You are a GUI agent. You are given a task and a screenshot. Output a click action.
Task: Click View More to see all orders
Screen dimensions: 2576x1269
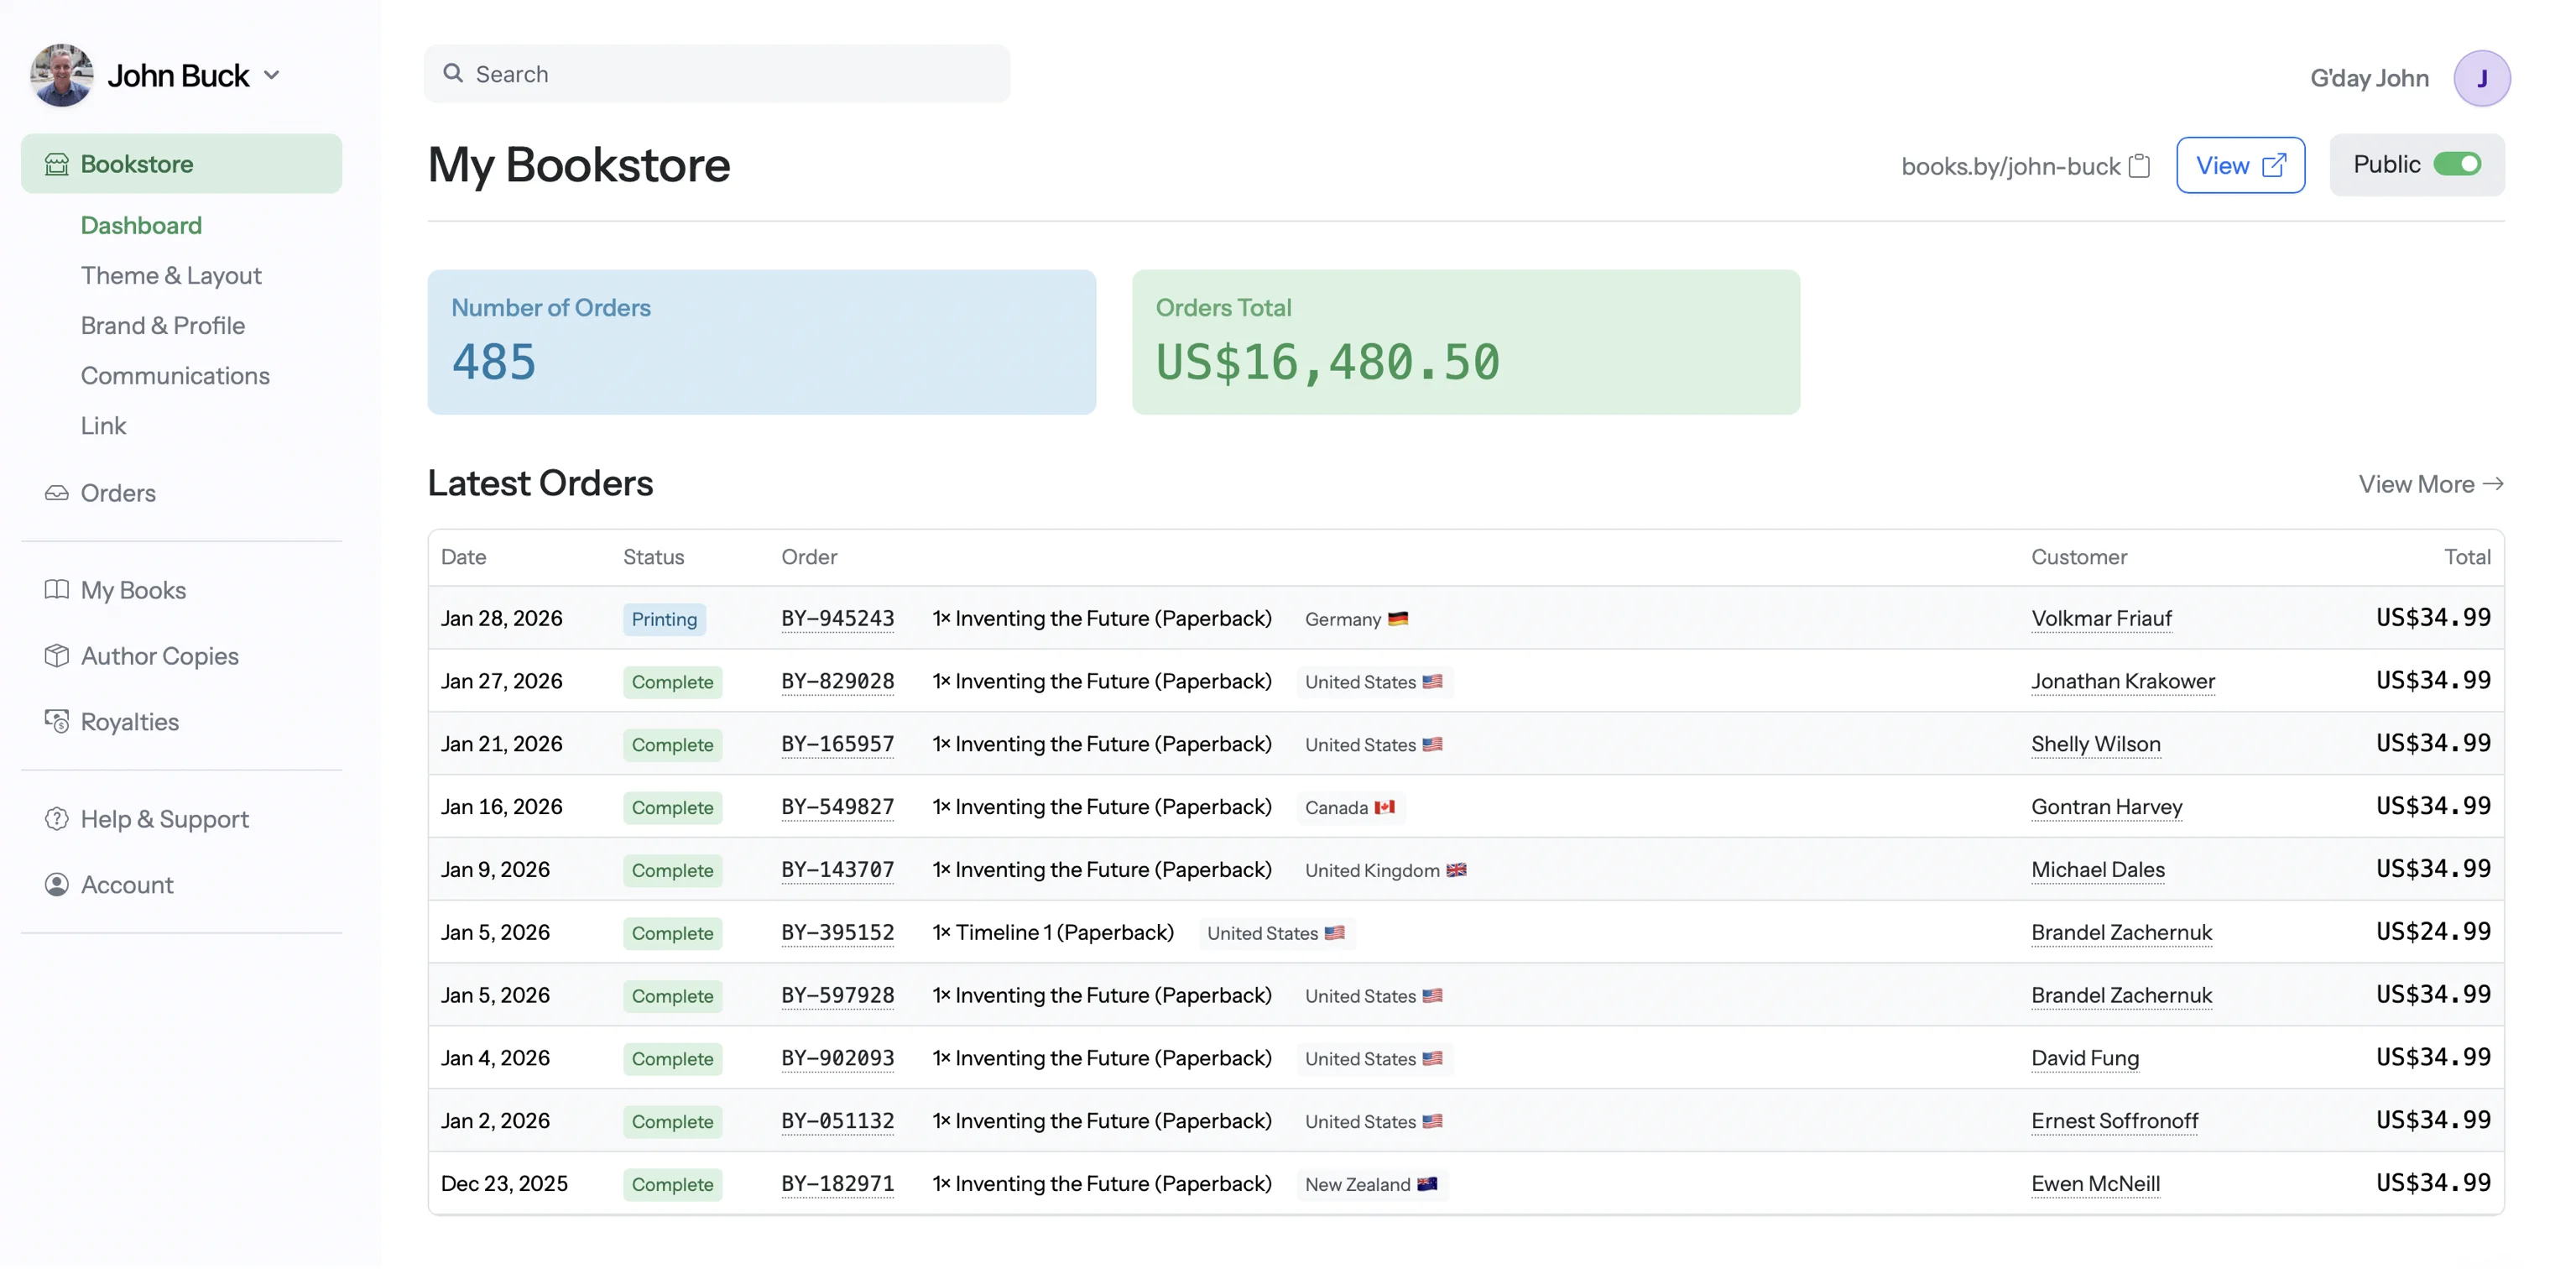tap(2430, 483)
